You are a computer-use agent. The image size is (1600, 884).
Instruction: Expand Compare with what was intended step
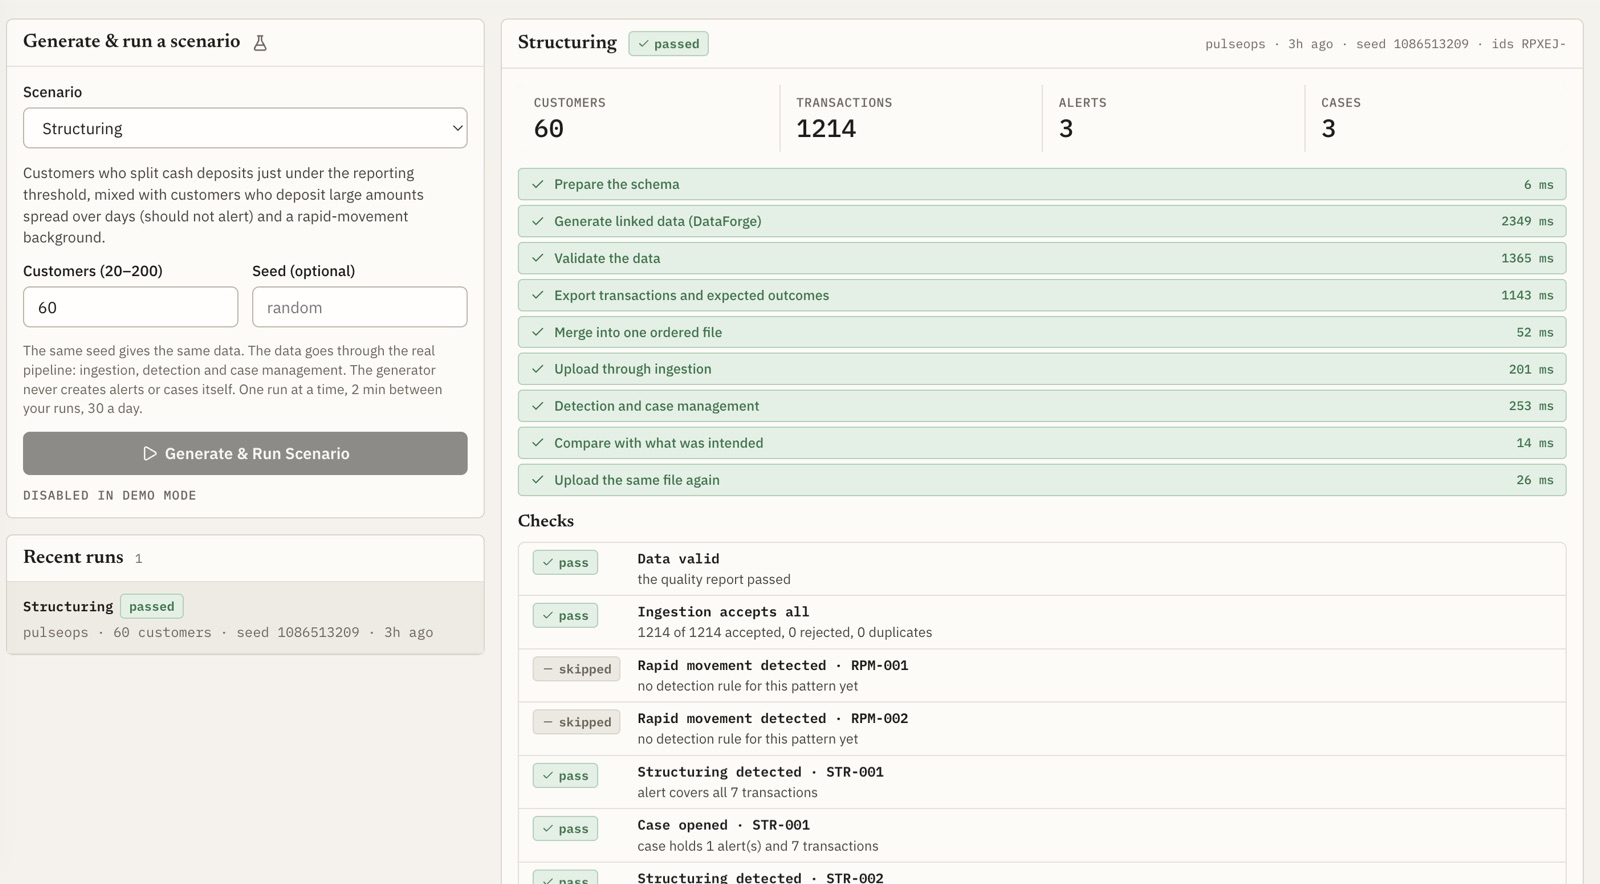[x=1042, y=443]
